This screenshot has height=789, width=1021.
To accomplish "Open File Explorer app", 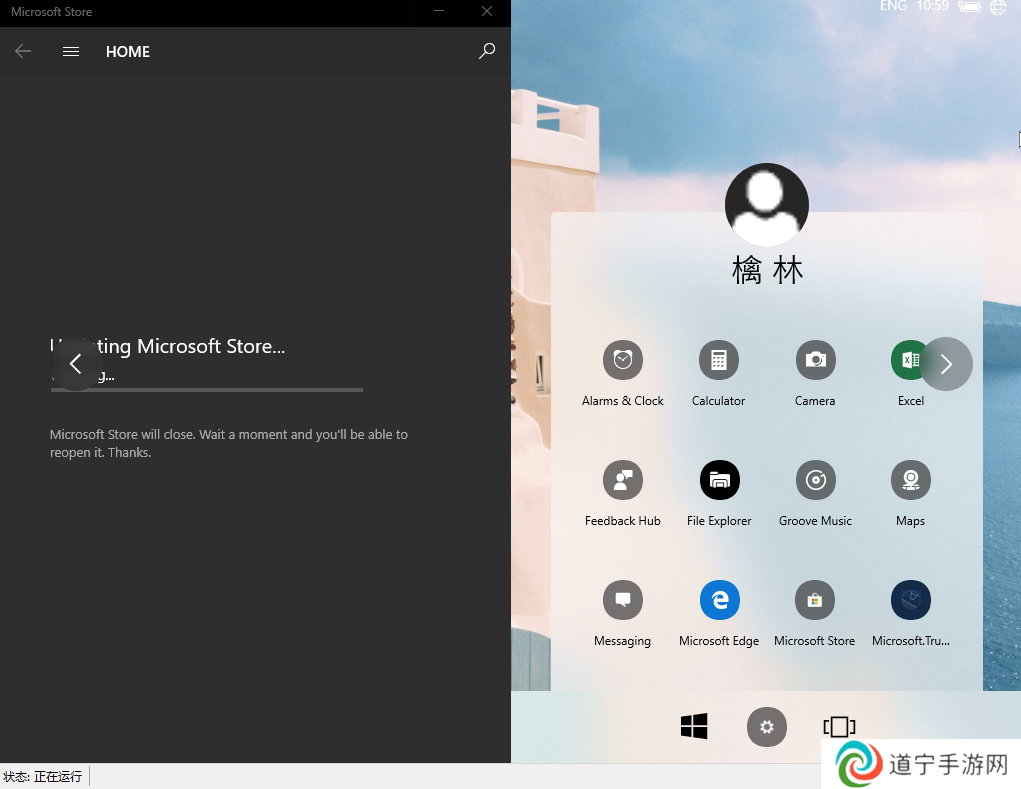I will (x=720, y=480).
